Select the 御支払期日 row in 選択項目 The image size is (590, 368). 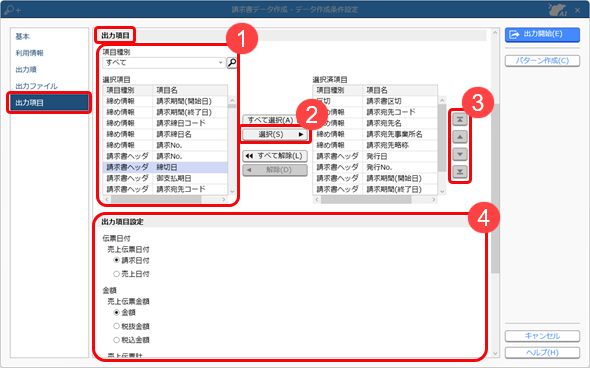pos(165,178)
